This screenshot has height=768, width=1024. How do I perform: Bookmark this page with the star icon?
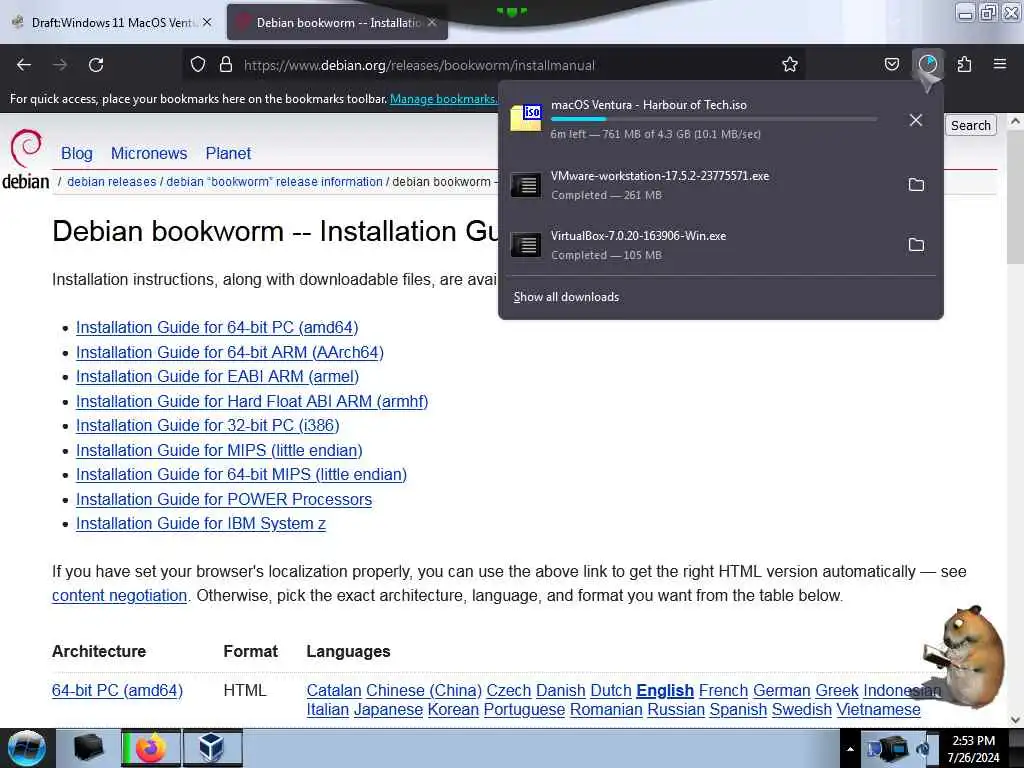tap(790, 65)
